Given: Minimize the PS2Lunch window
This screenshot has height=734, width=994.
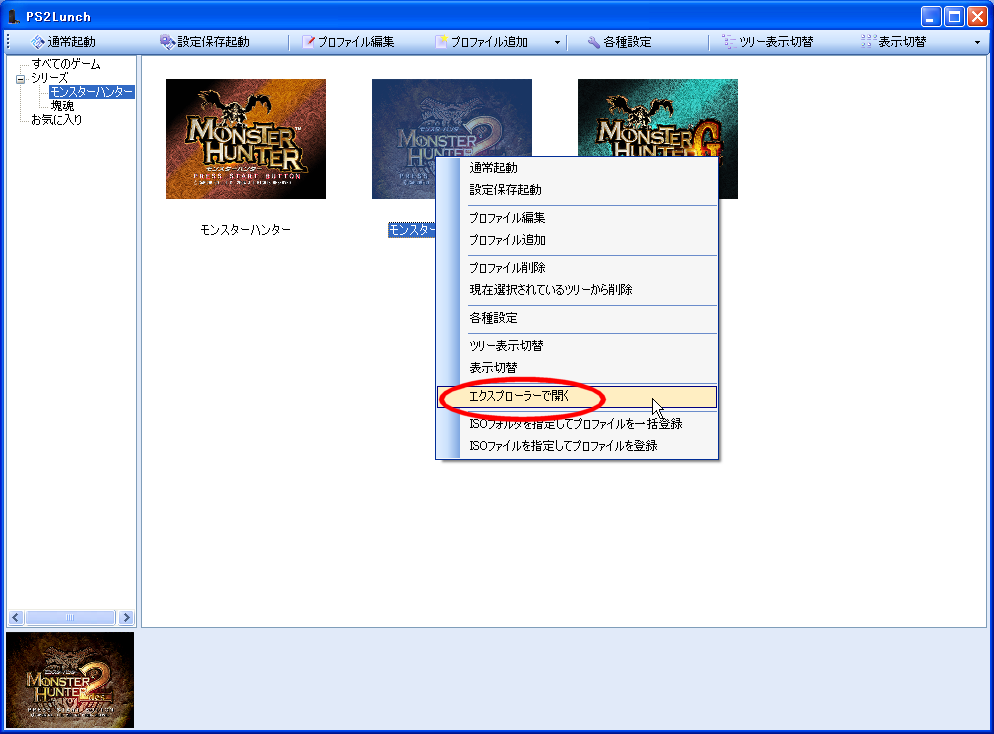Looking at the screenshot, I should (x=931, y=16).
